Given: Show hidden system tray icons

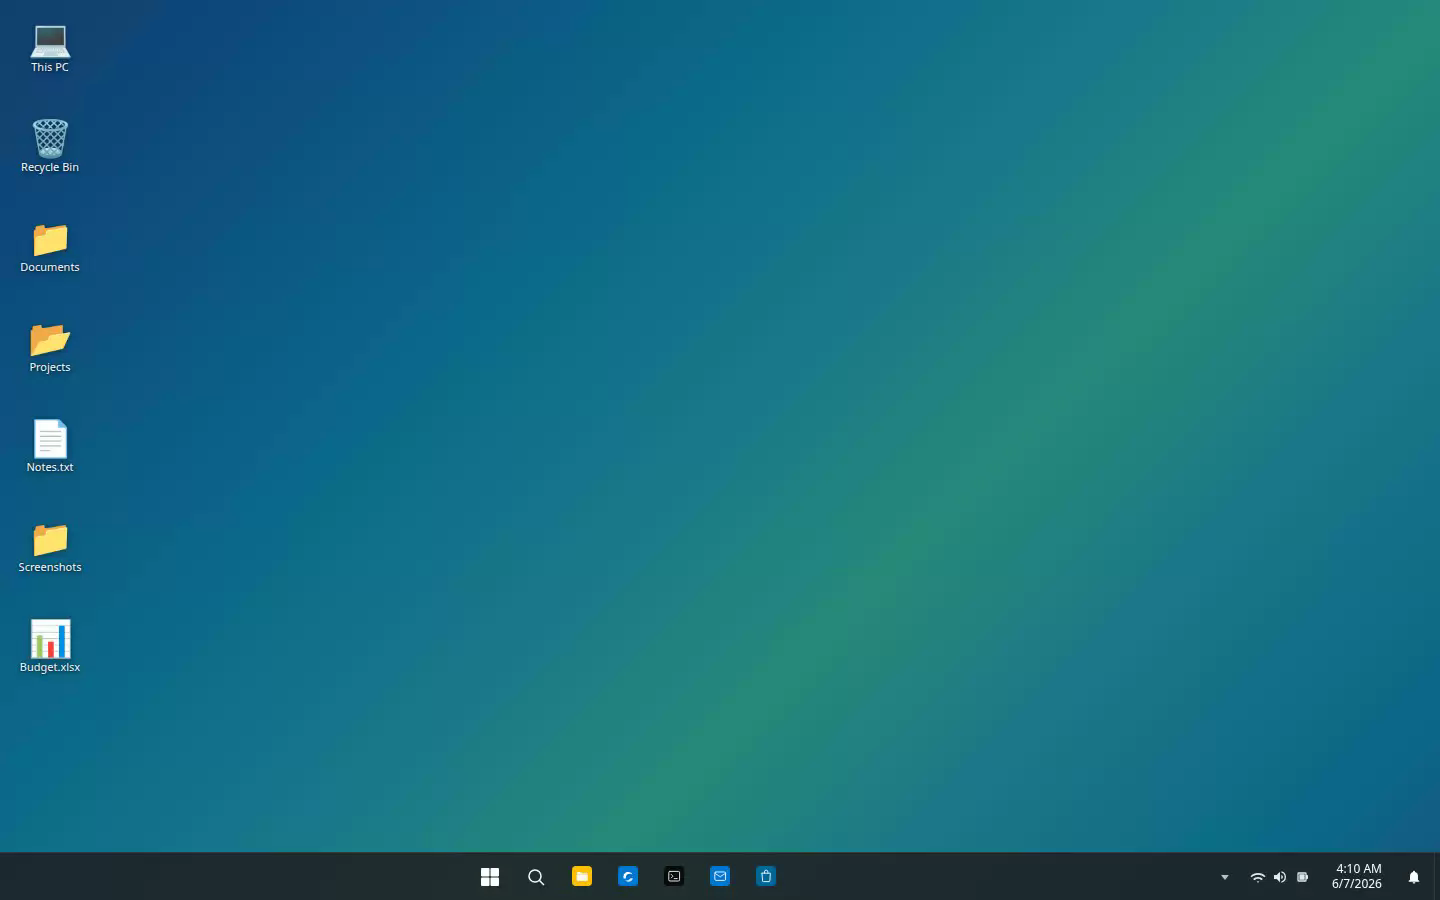Looking at the screenshot, I should [1225, 877].
